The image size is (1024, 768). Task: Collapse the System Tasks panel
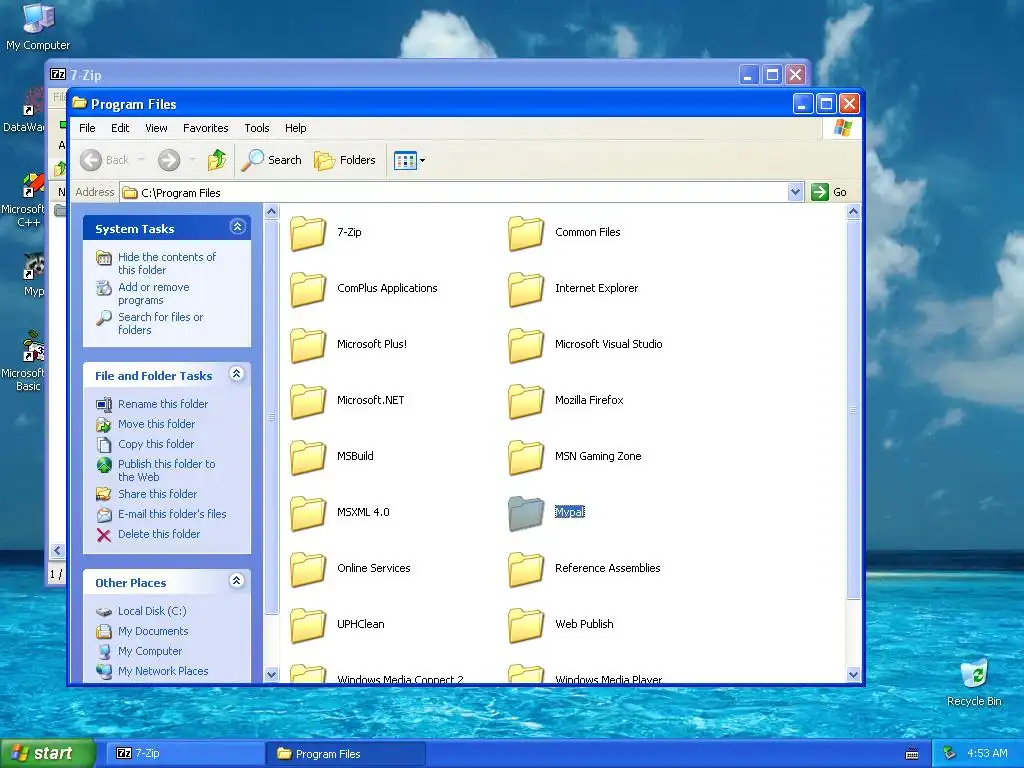pos(237,227)
